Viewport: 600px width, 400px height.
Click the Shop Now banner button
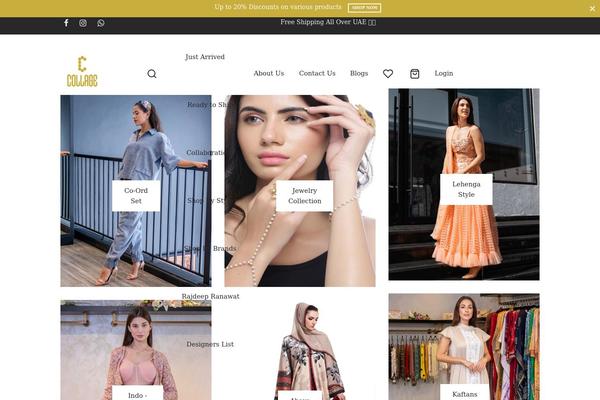364,8
